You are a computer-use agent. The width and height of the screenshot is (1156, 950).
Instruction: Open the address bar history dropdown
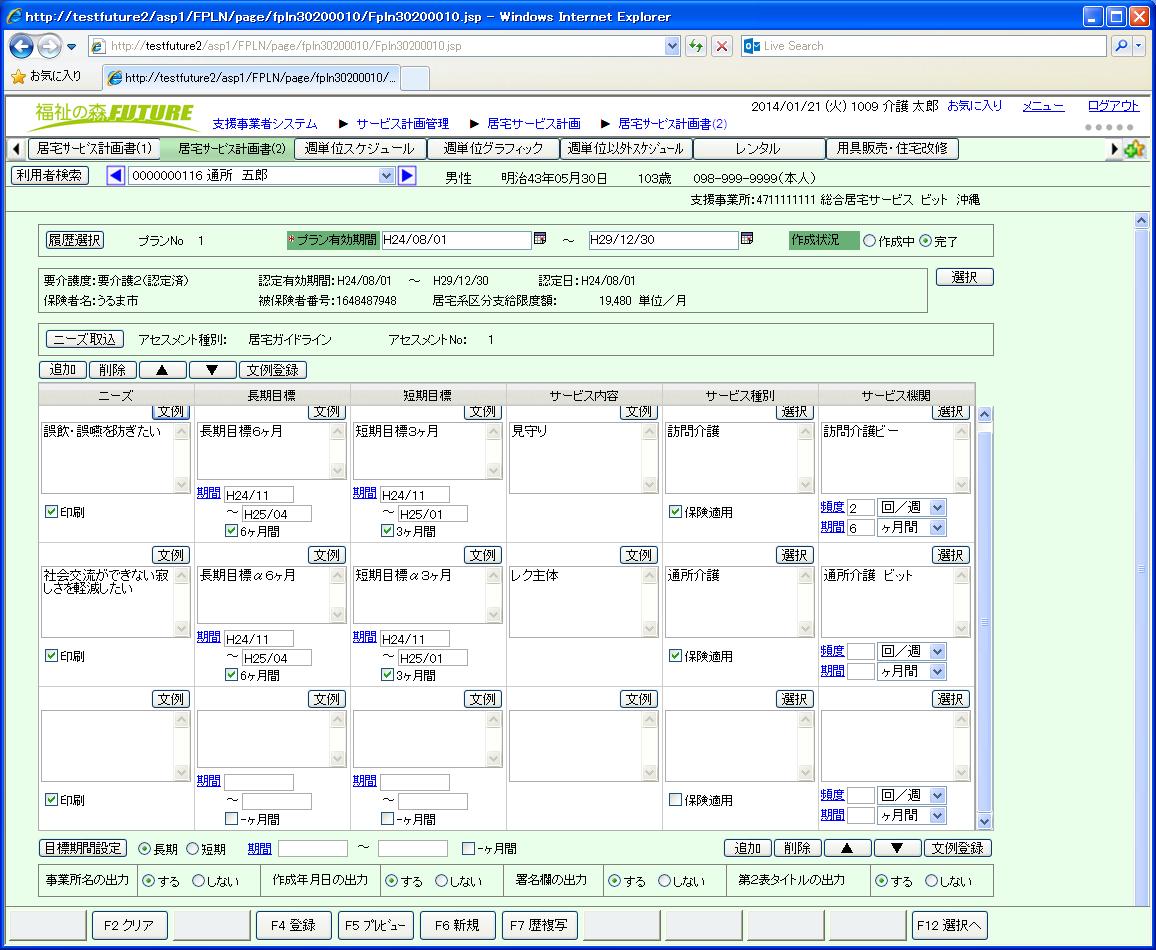click(x=672, y=46)
